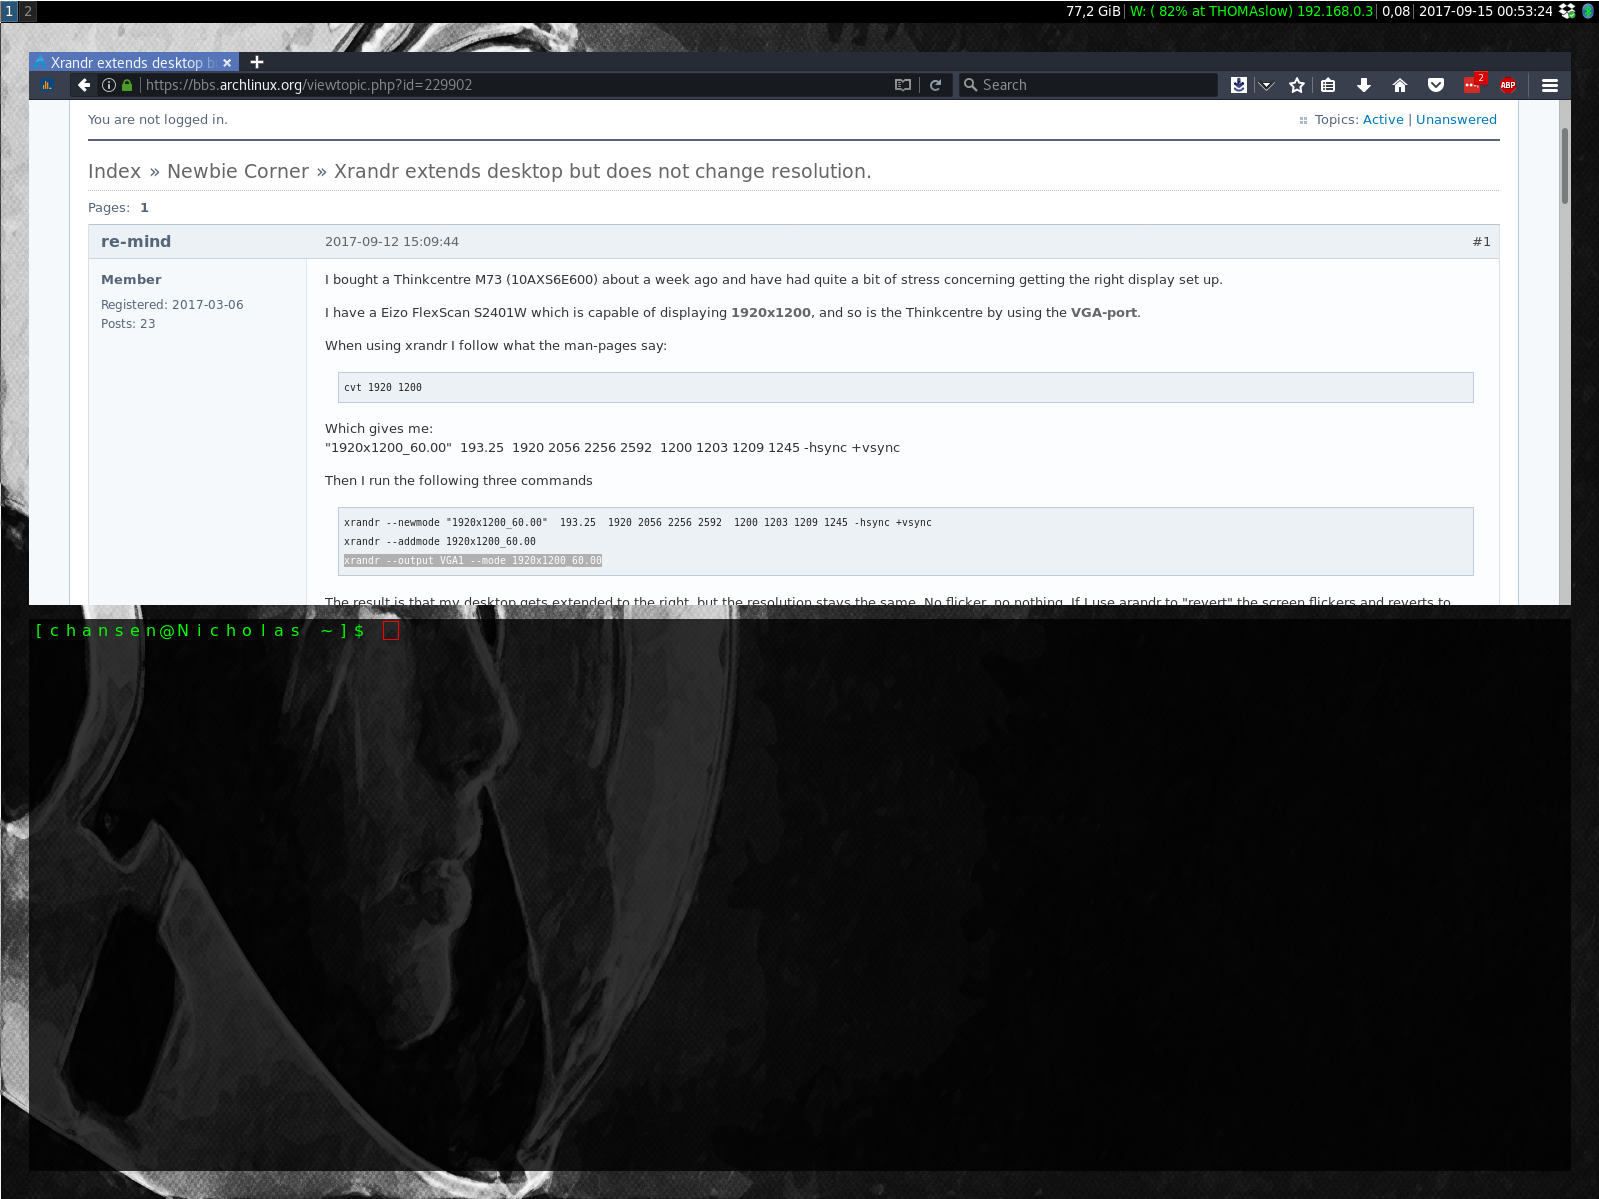Open the post permalink #1
The image size is (1599, 1199).
[x=1481, y=242]
